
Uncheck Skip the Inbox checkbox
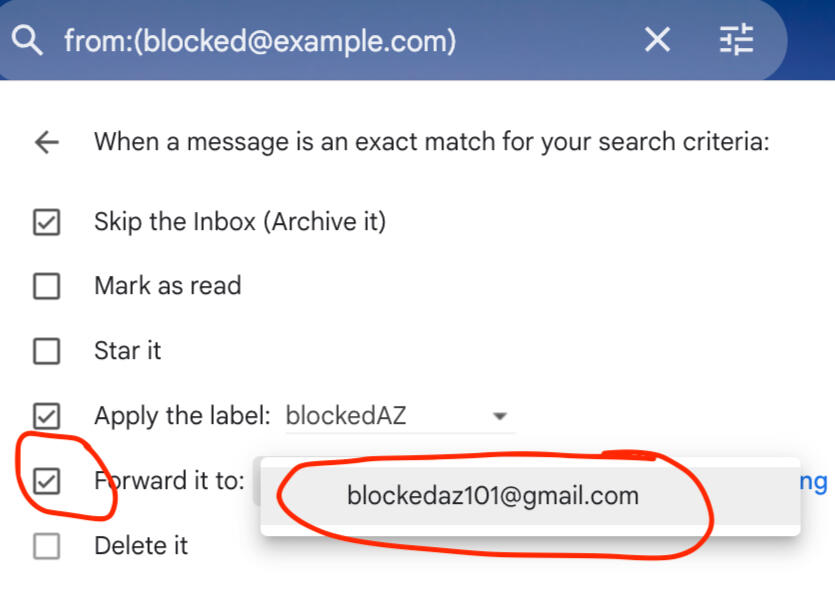click(47, 222)
